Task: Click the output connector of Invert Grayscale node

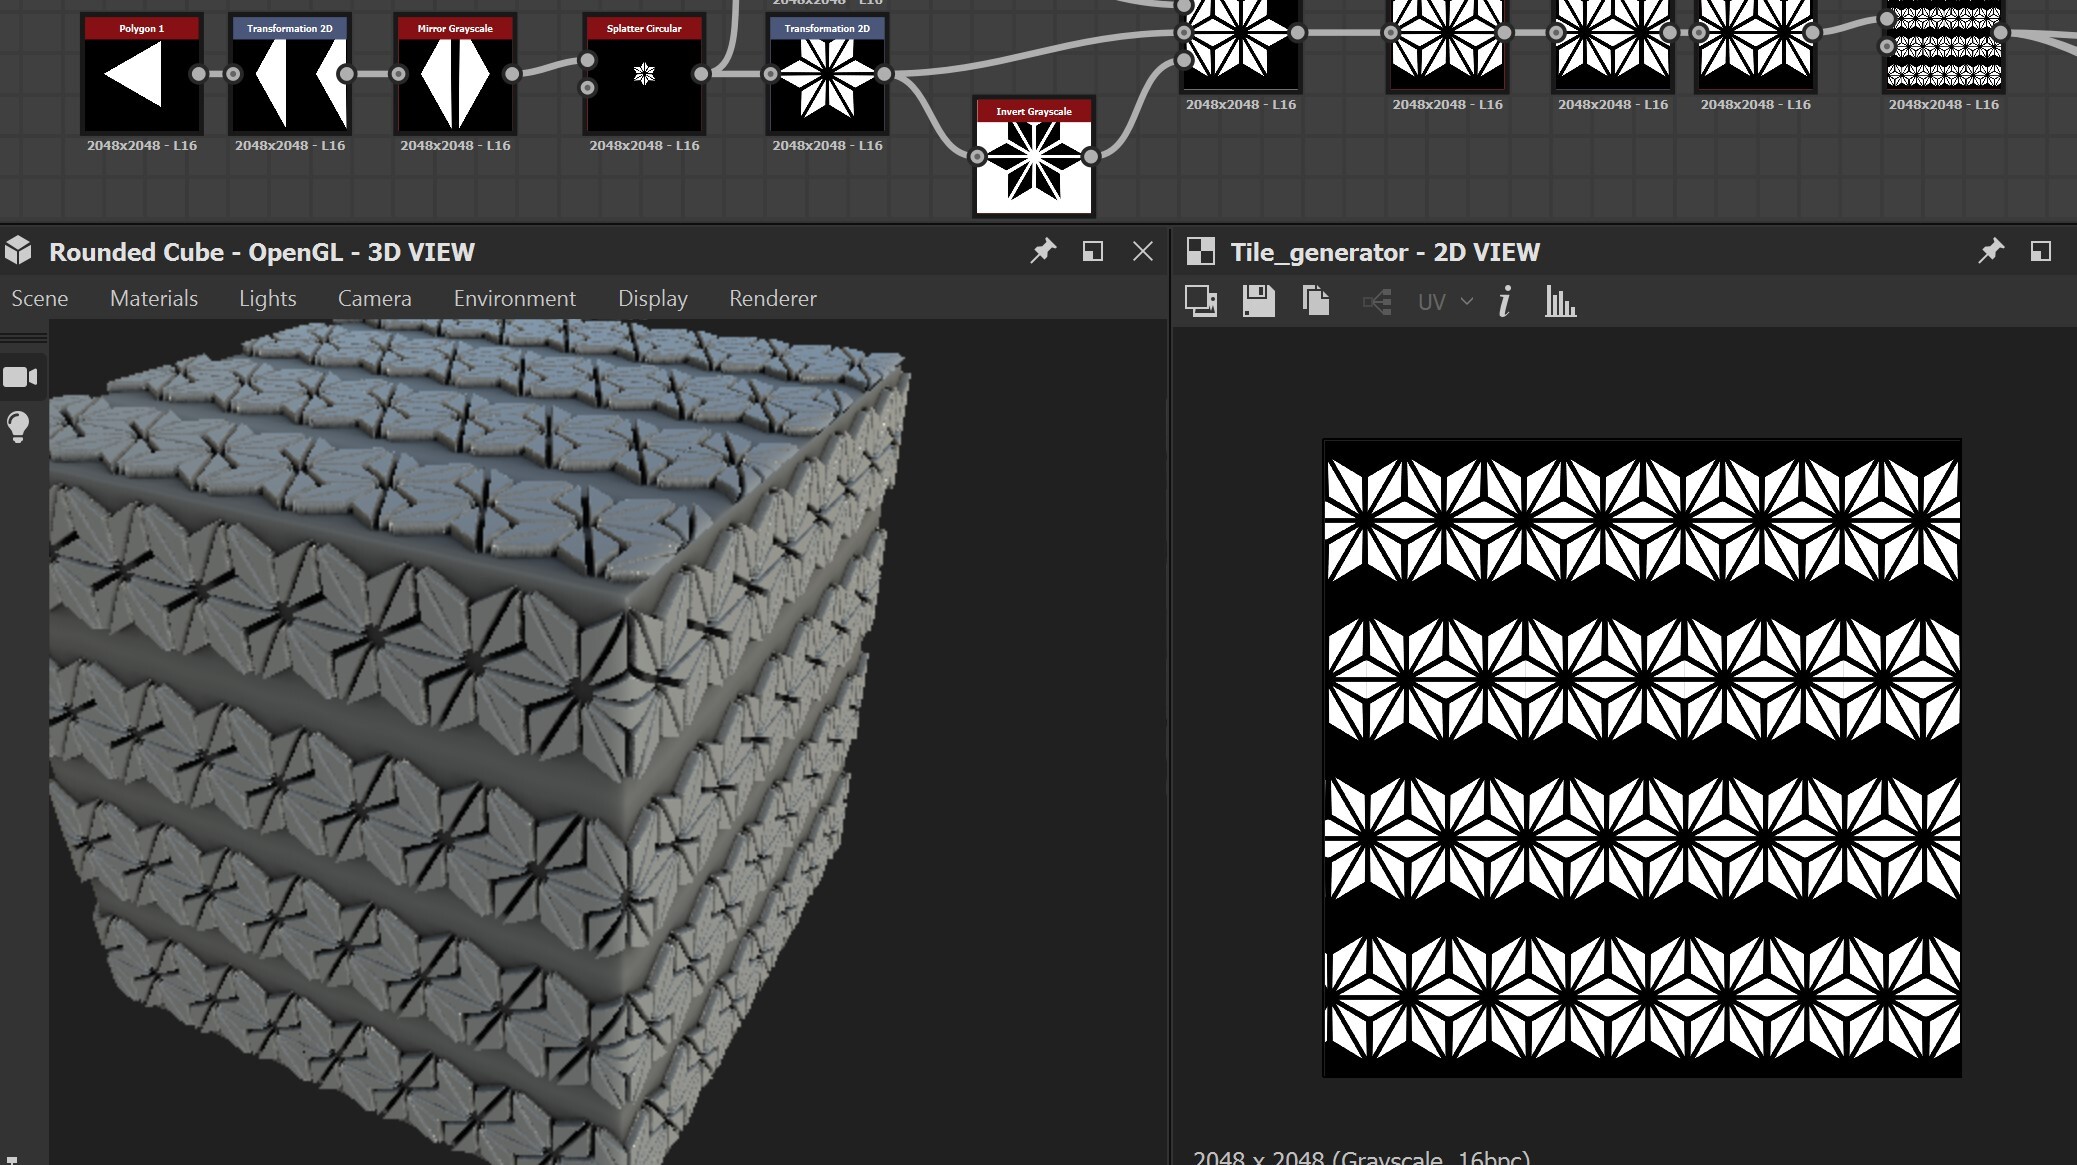Action: 1091,157
